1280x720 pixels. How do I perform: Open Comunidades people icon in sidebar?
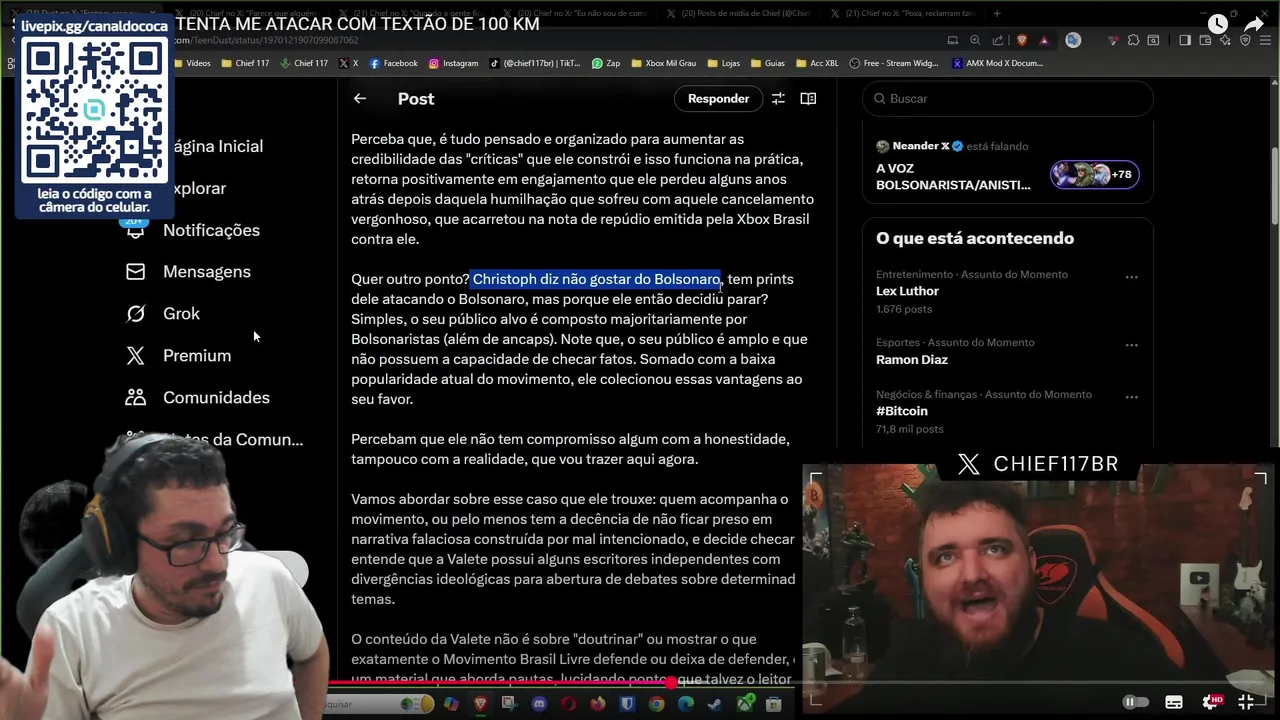tap(135, 397)
